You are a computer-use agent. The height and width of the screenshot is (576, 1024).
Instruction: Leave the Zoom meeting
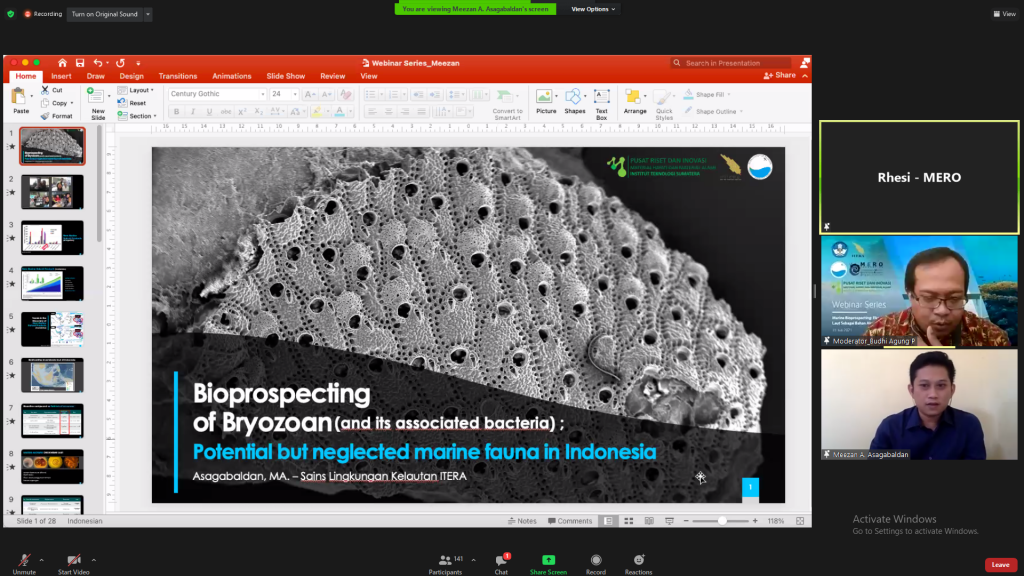1000,565
